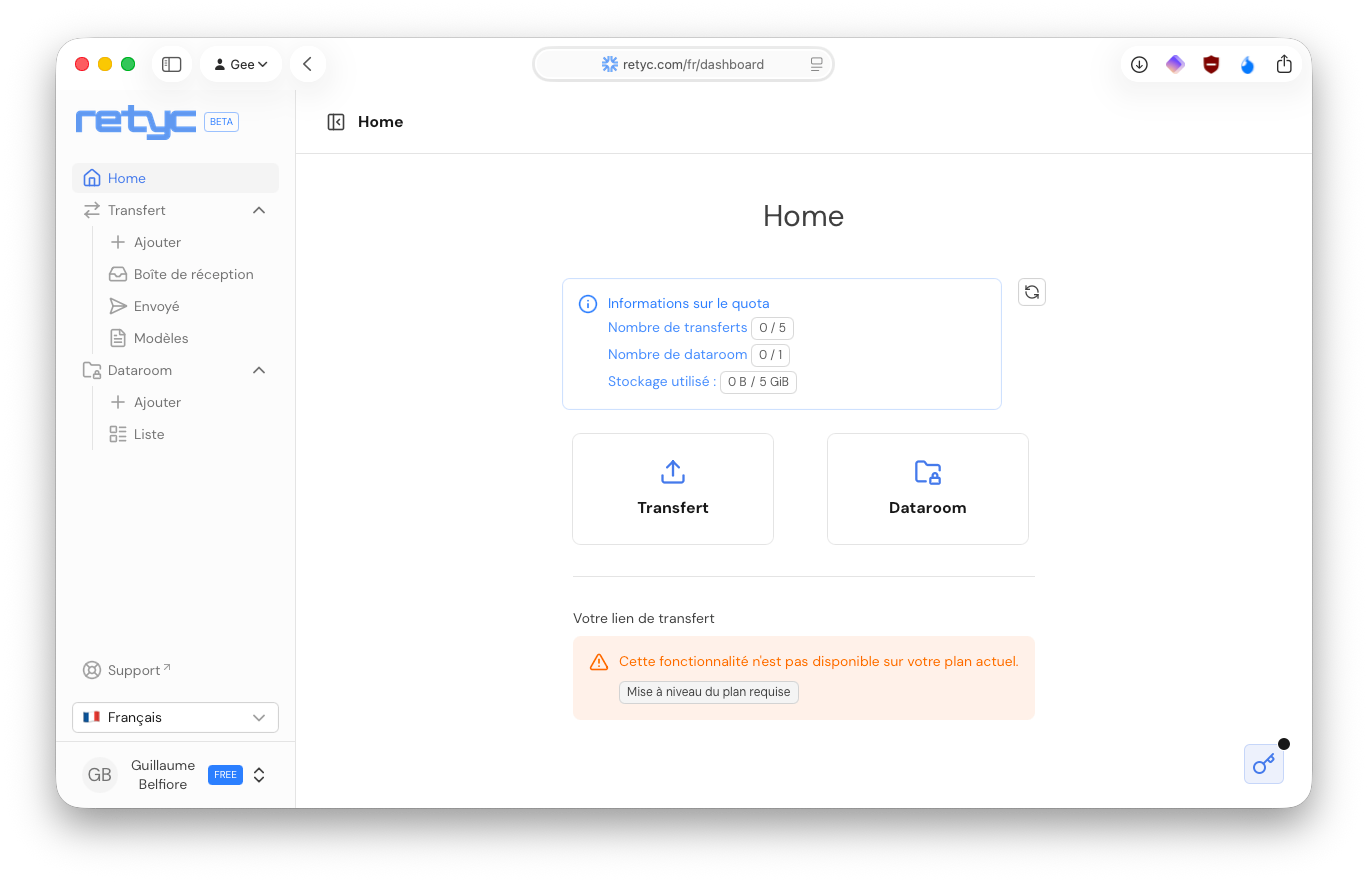Open the Français language dropdown
Viewport: 1368px width, 882px height.
175,717
